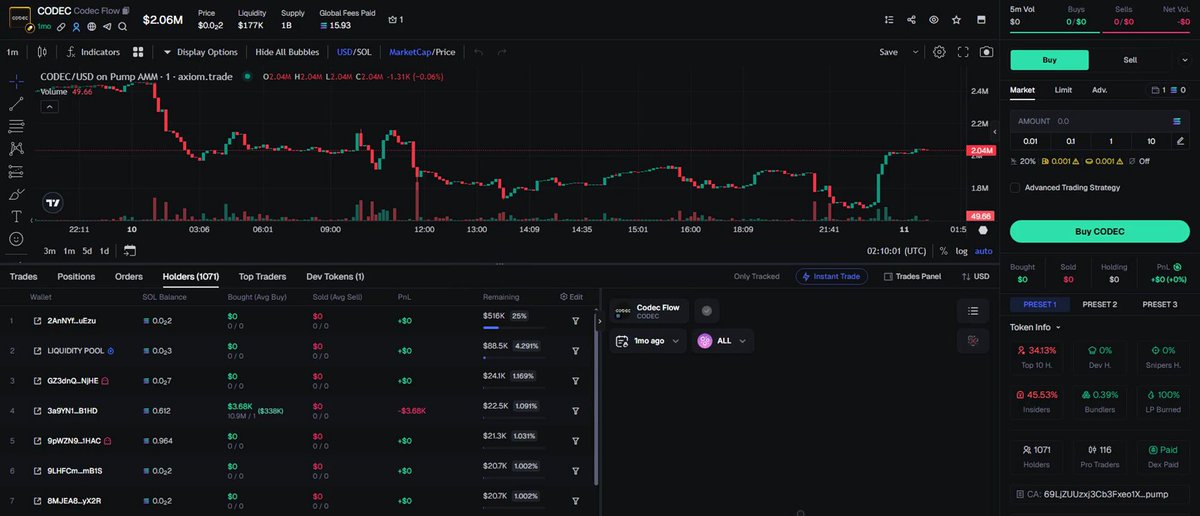Open the token's link icon
Image resolution: width=1200 pixels, height=516 pixels.
(61, 26)
